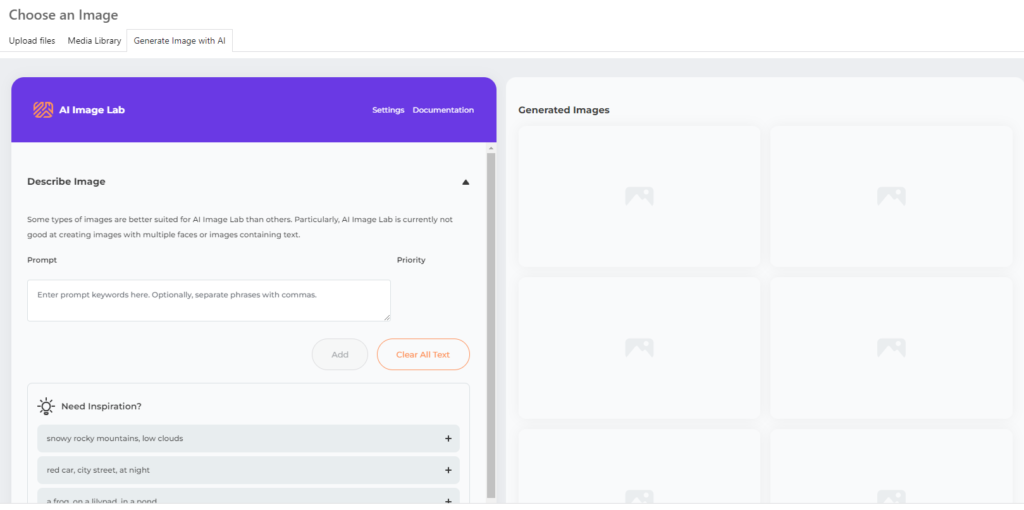Collapse the Describe Image section
The height and width of the screenshot is (510, 1024).
(466, 182)
